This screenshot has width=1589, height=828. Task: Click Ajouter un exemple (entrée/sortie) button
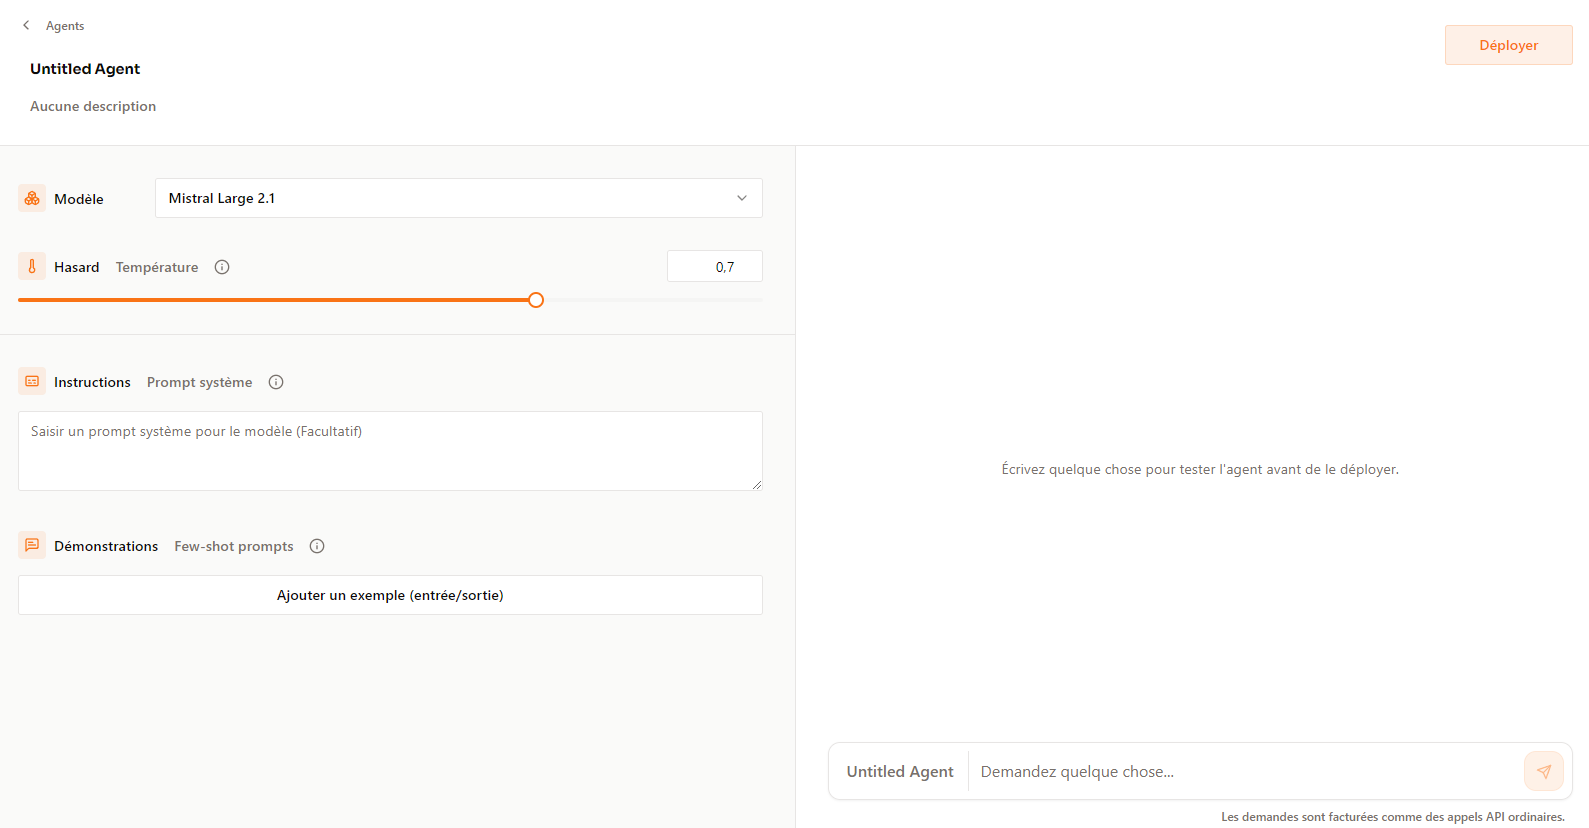pos(390,595)
